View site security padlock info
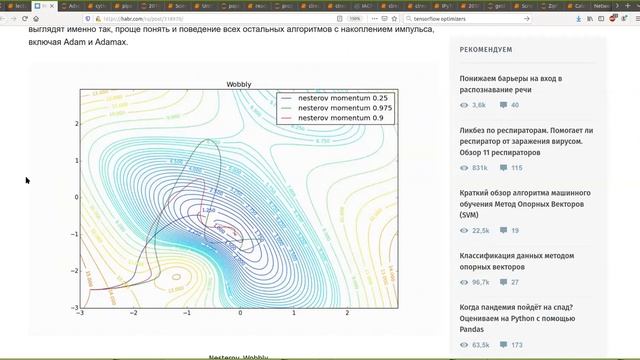Viewport: 640px width, 360px height. pos(98,19)
